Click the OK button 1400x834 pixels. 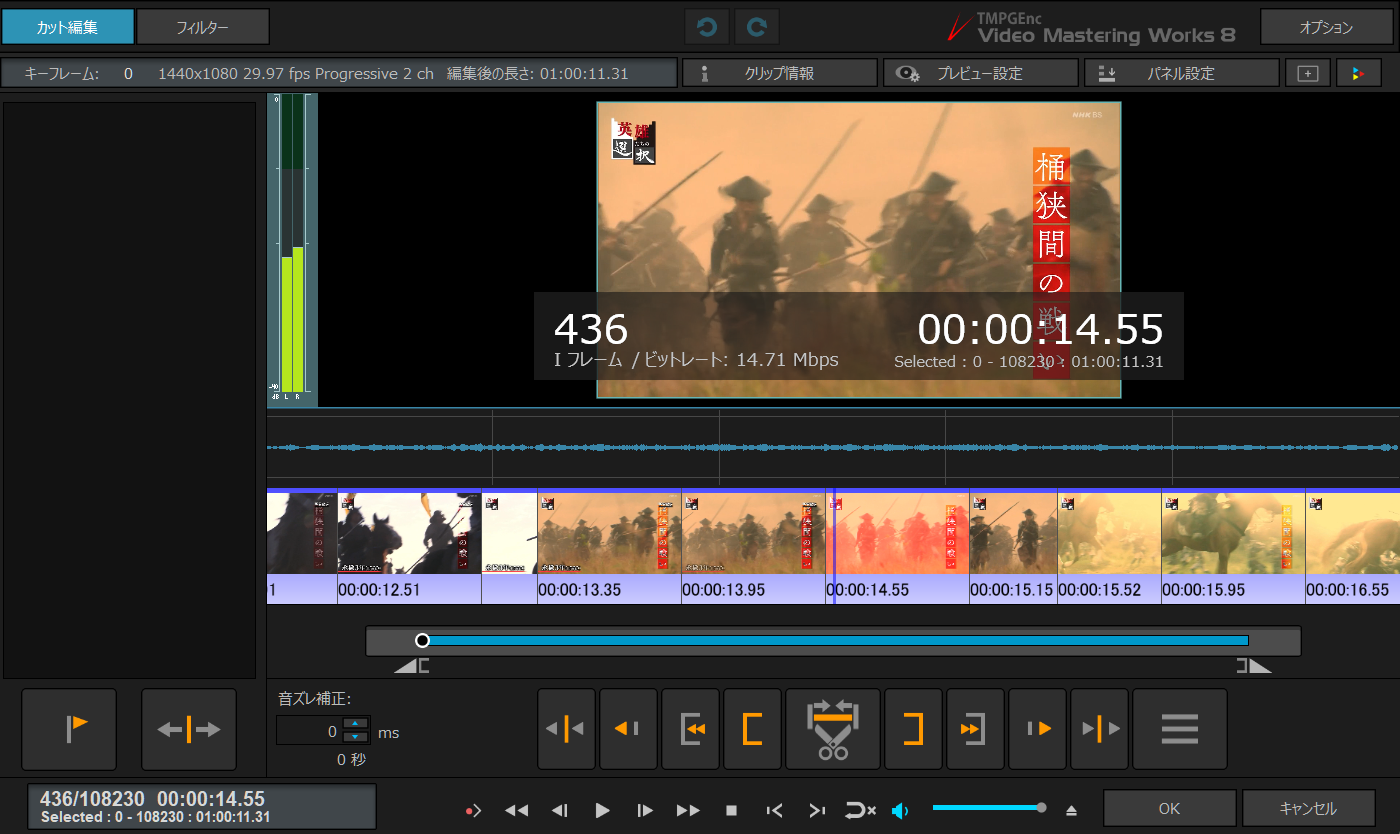pyautogui.click(x=1169, y=808)
